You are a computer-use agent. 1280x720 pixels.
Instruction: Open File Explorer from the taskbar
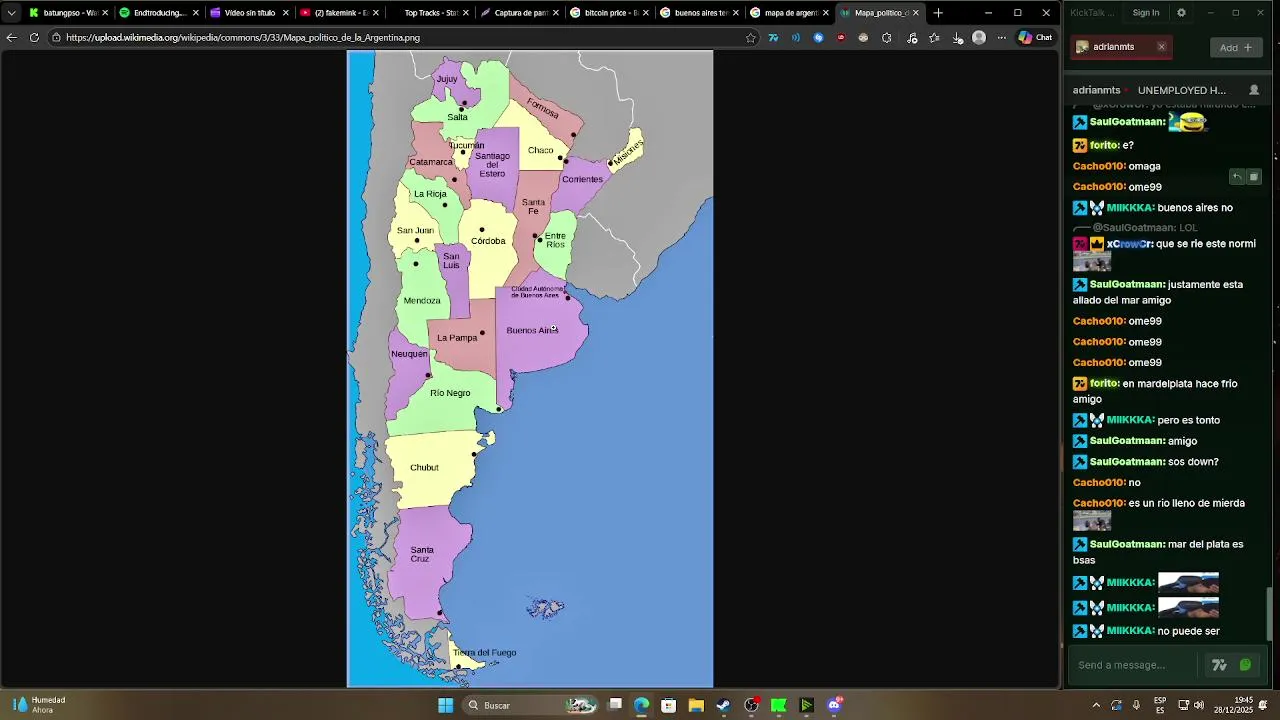coord(696,705)
